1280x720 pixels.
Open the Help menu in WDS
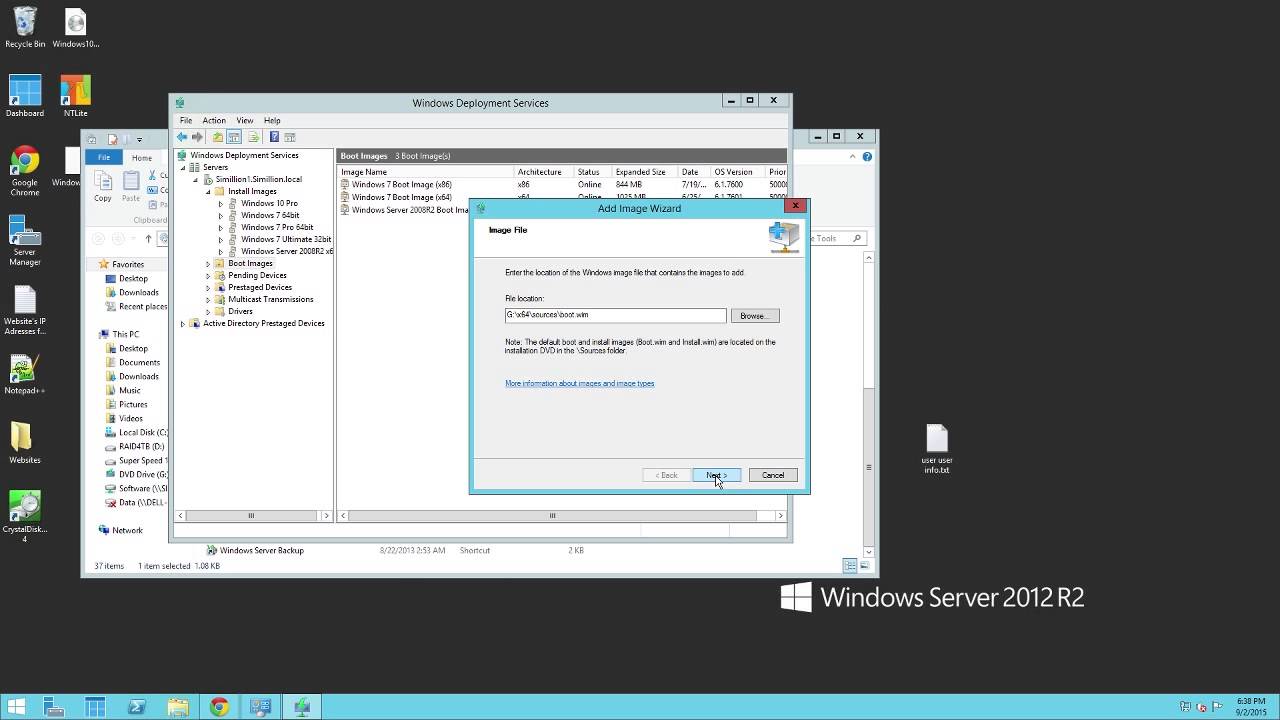272,120
